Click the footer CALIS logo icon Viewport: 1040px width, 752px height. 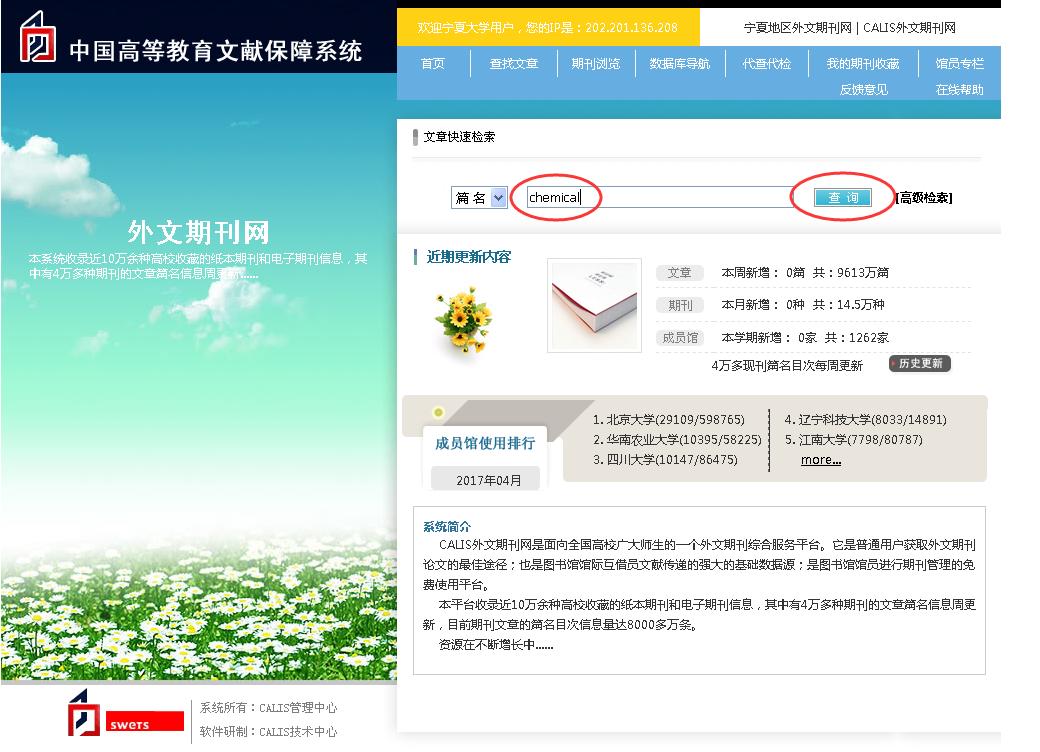(x=84, y=713)
